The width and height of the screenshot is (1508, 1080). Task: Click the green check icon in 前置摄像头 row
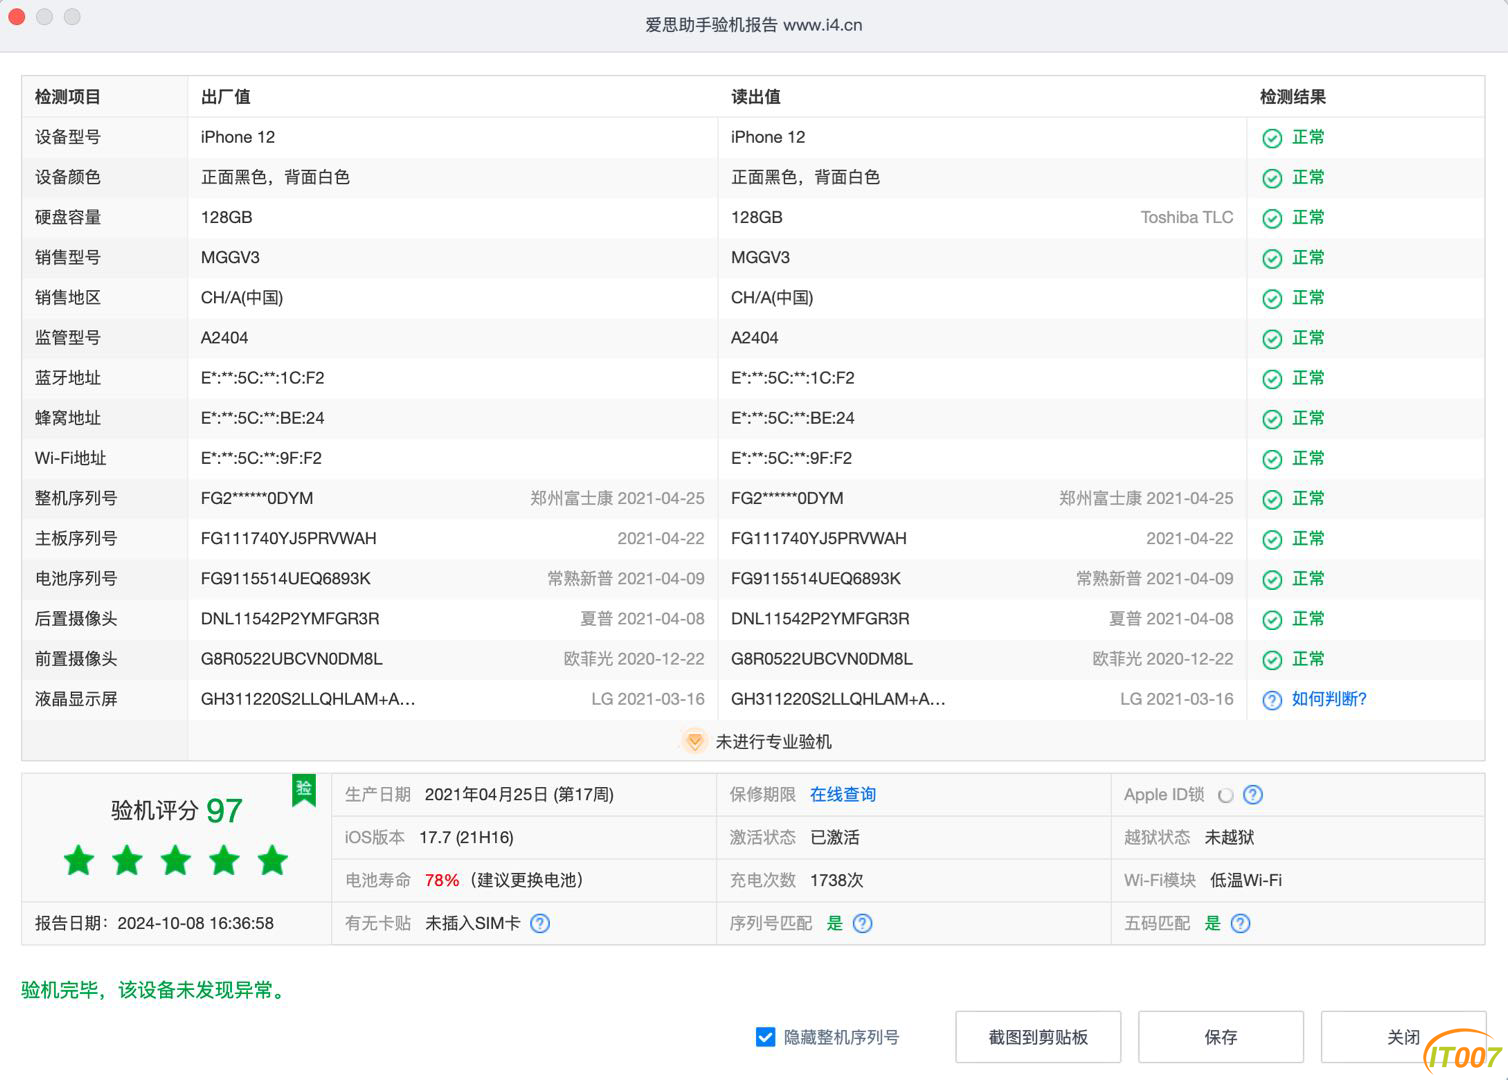[x=1272, y=660]
